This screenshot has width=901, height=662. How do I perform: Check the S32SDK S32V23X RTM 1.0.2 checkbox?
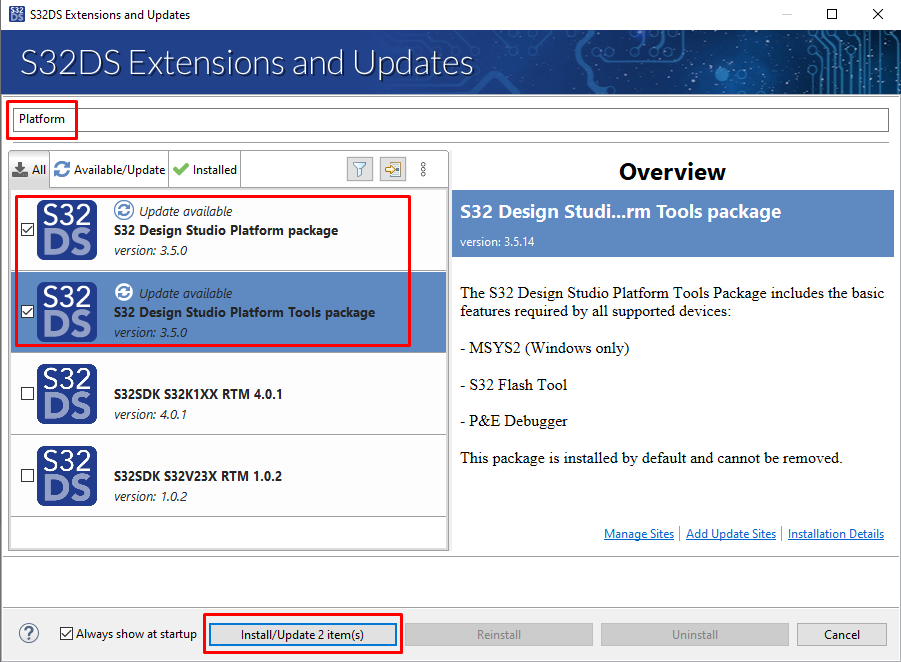coord(27,476)
